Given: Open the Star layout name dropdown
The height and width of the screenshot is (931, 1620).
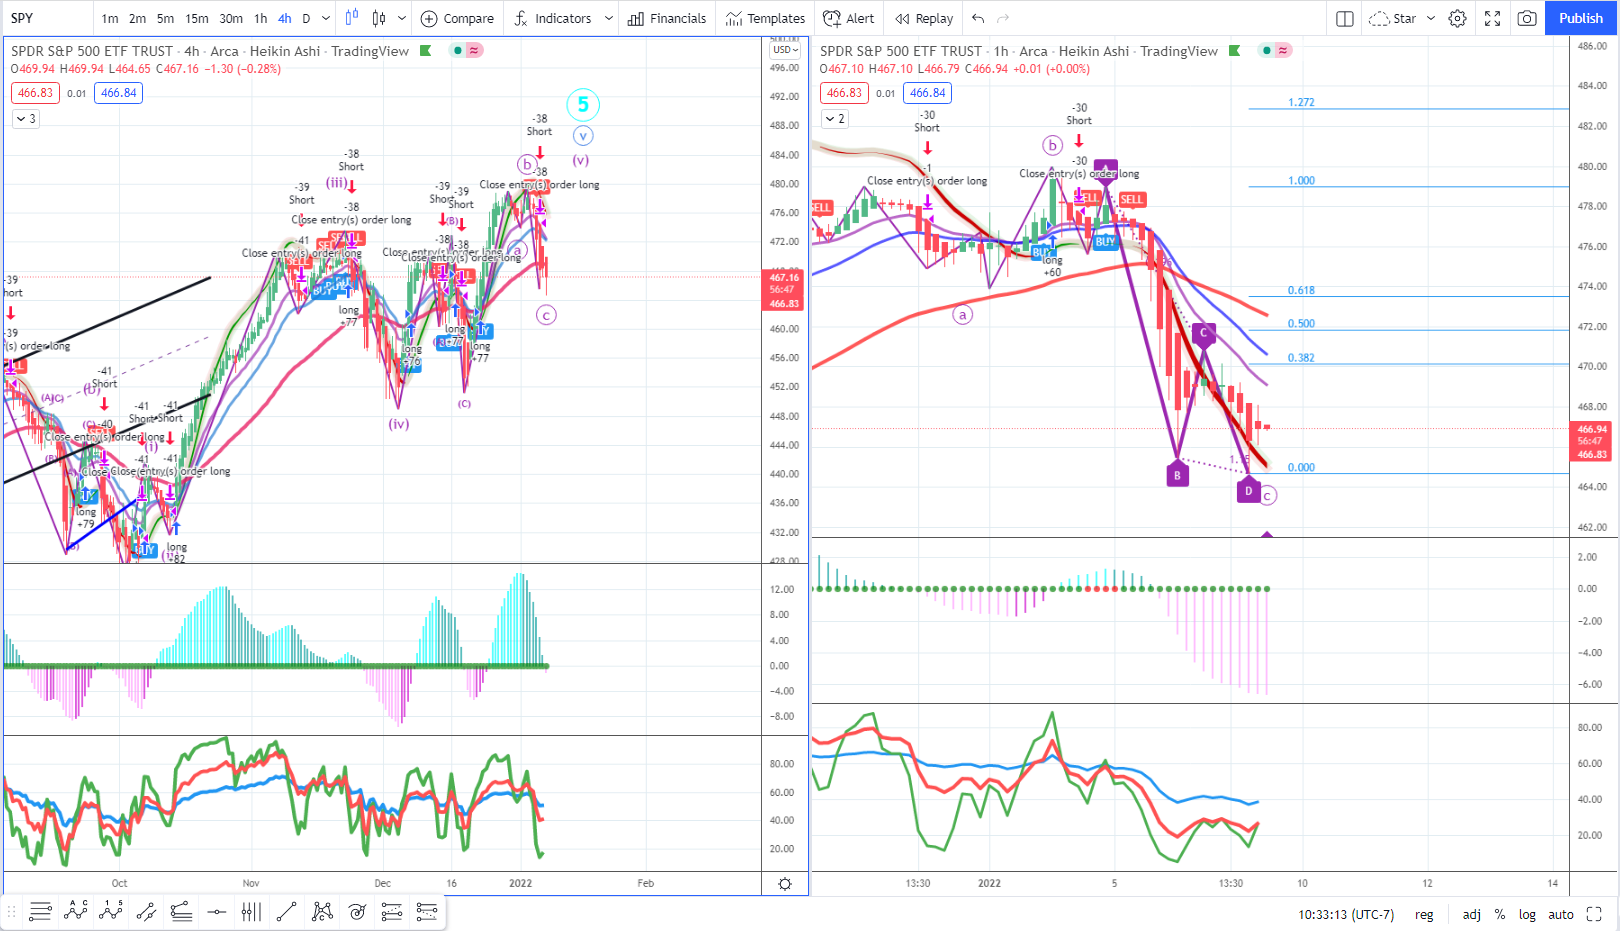Looking at the screenshot, I should (1431, 18).
